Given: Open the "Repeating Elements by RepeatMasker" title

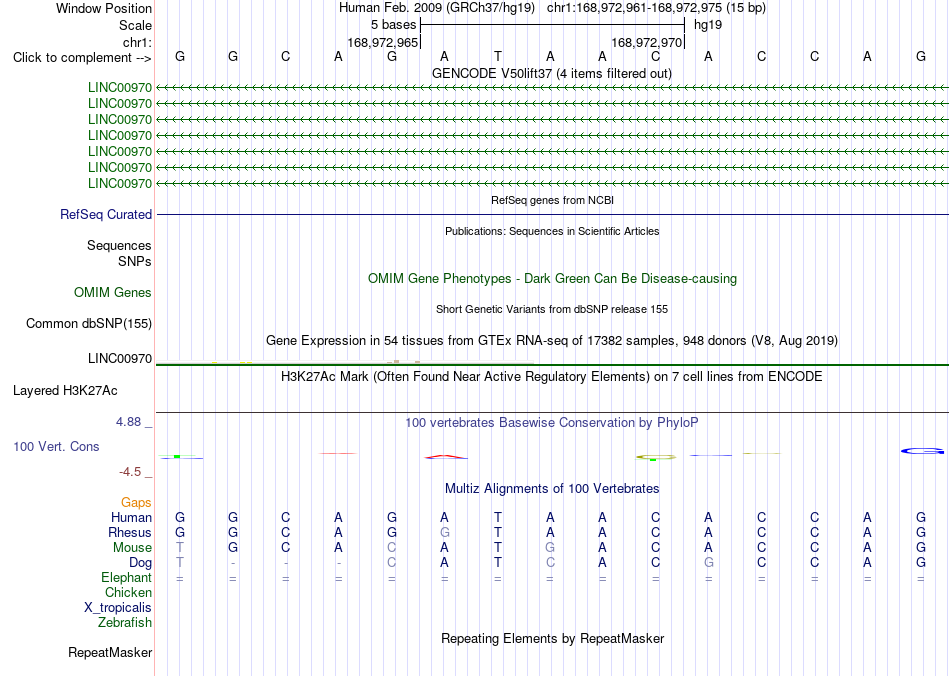Looking at the screenshot, I should tap(553, 638).
